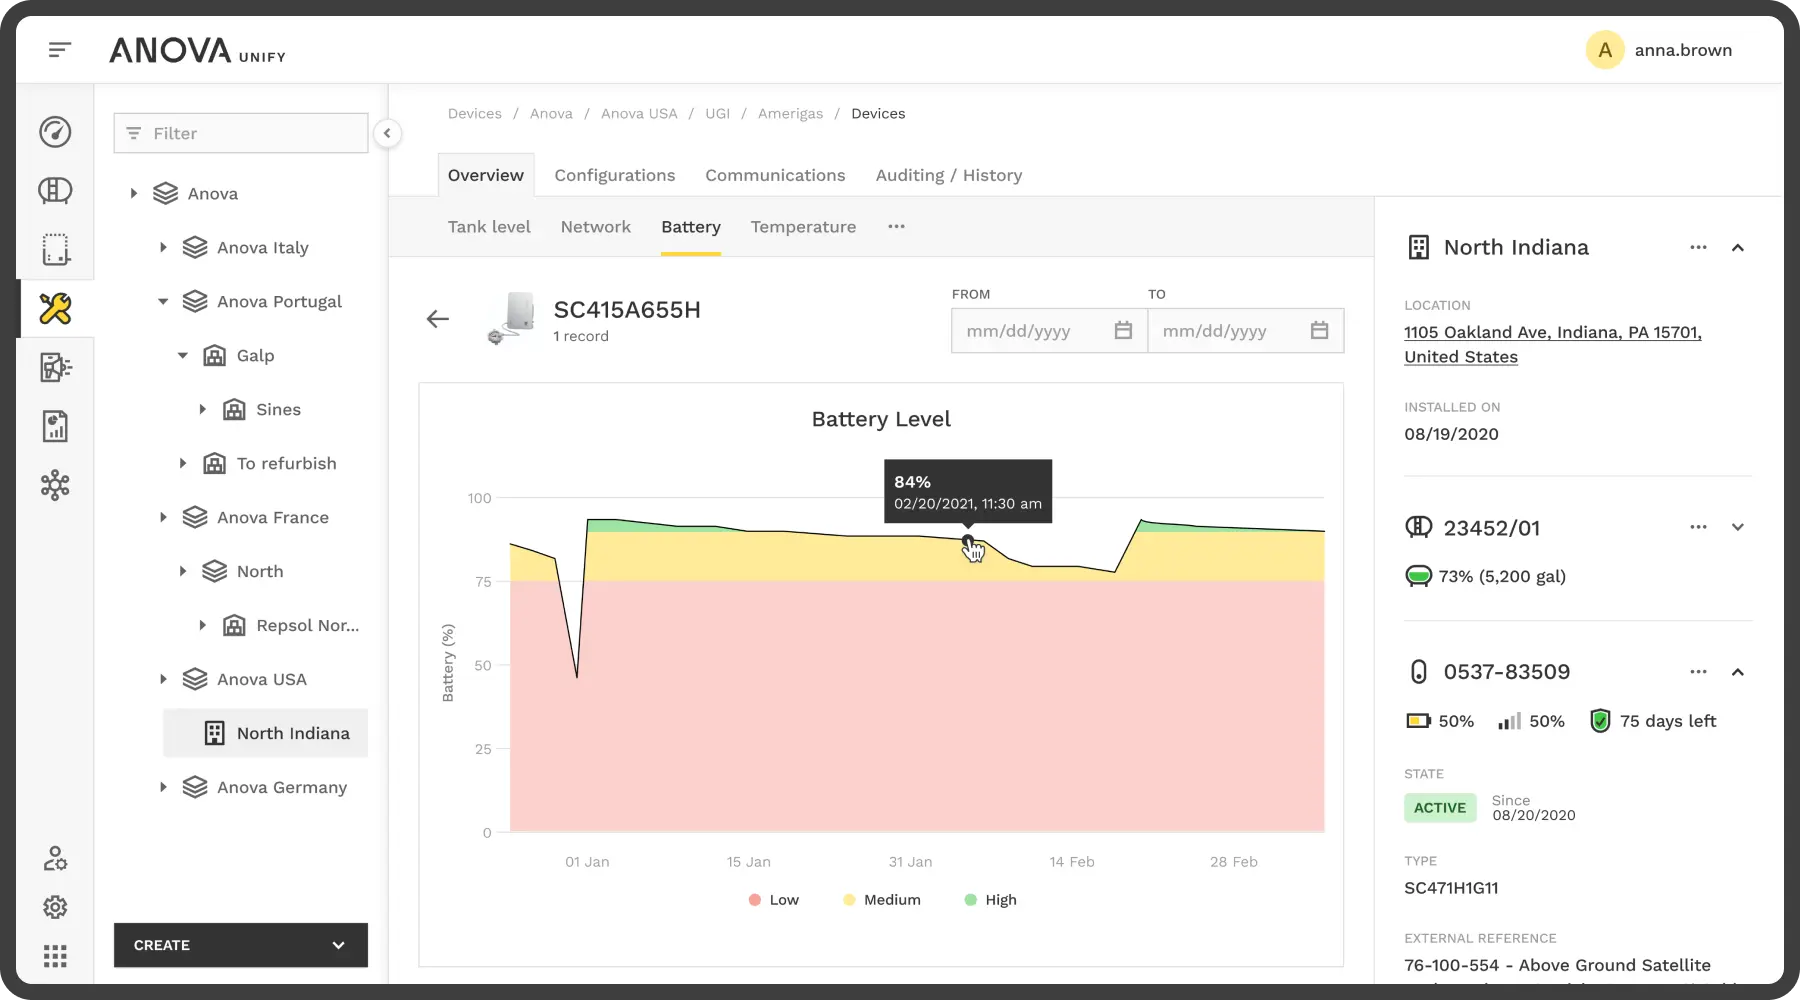This screenshot has height=1000, width=1800.
Task: Open the CREATE dropdown button
Action: [x=240, y=945]
